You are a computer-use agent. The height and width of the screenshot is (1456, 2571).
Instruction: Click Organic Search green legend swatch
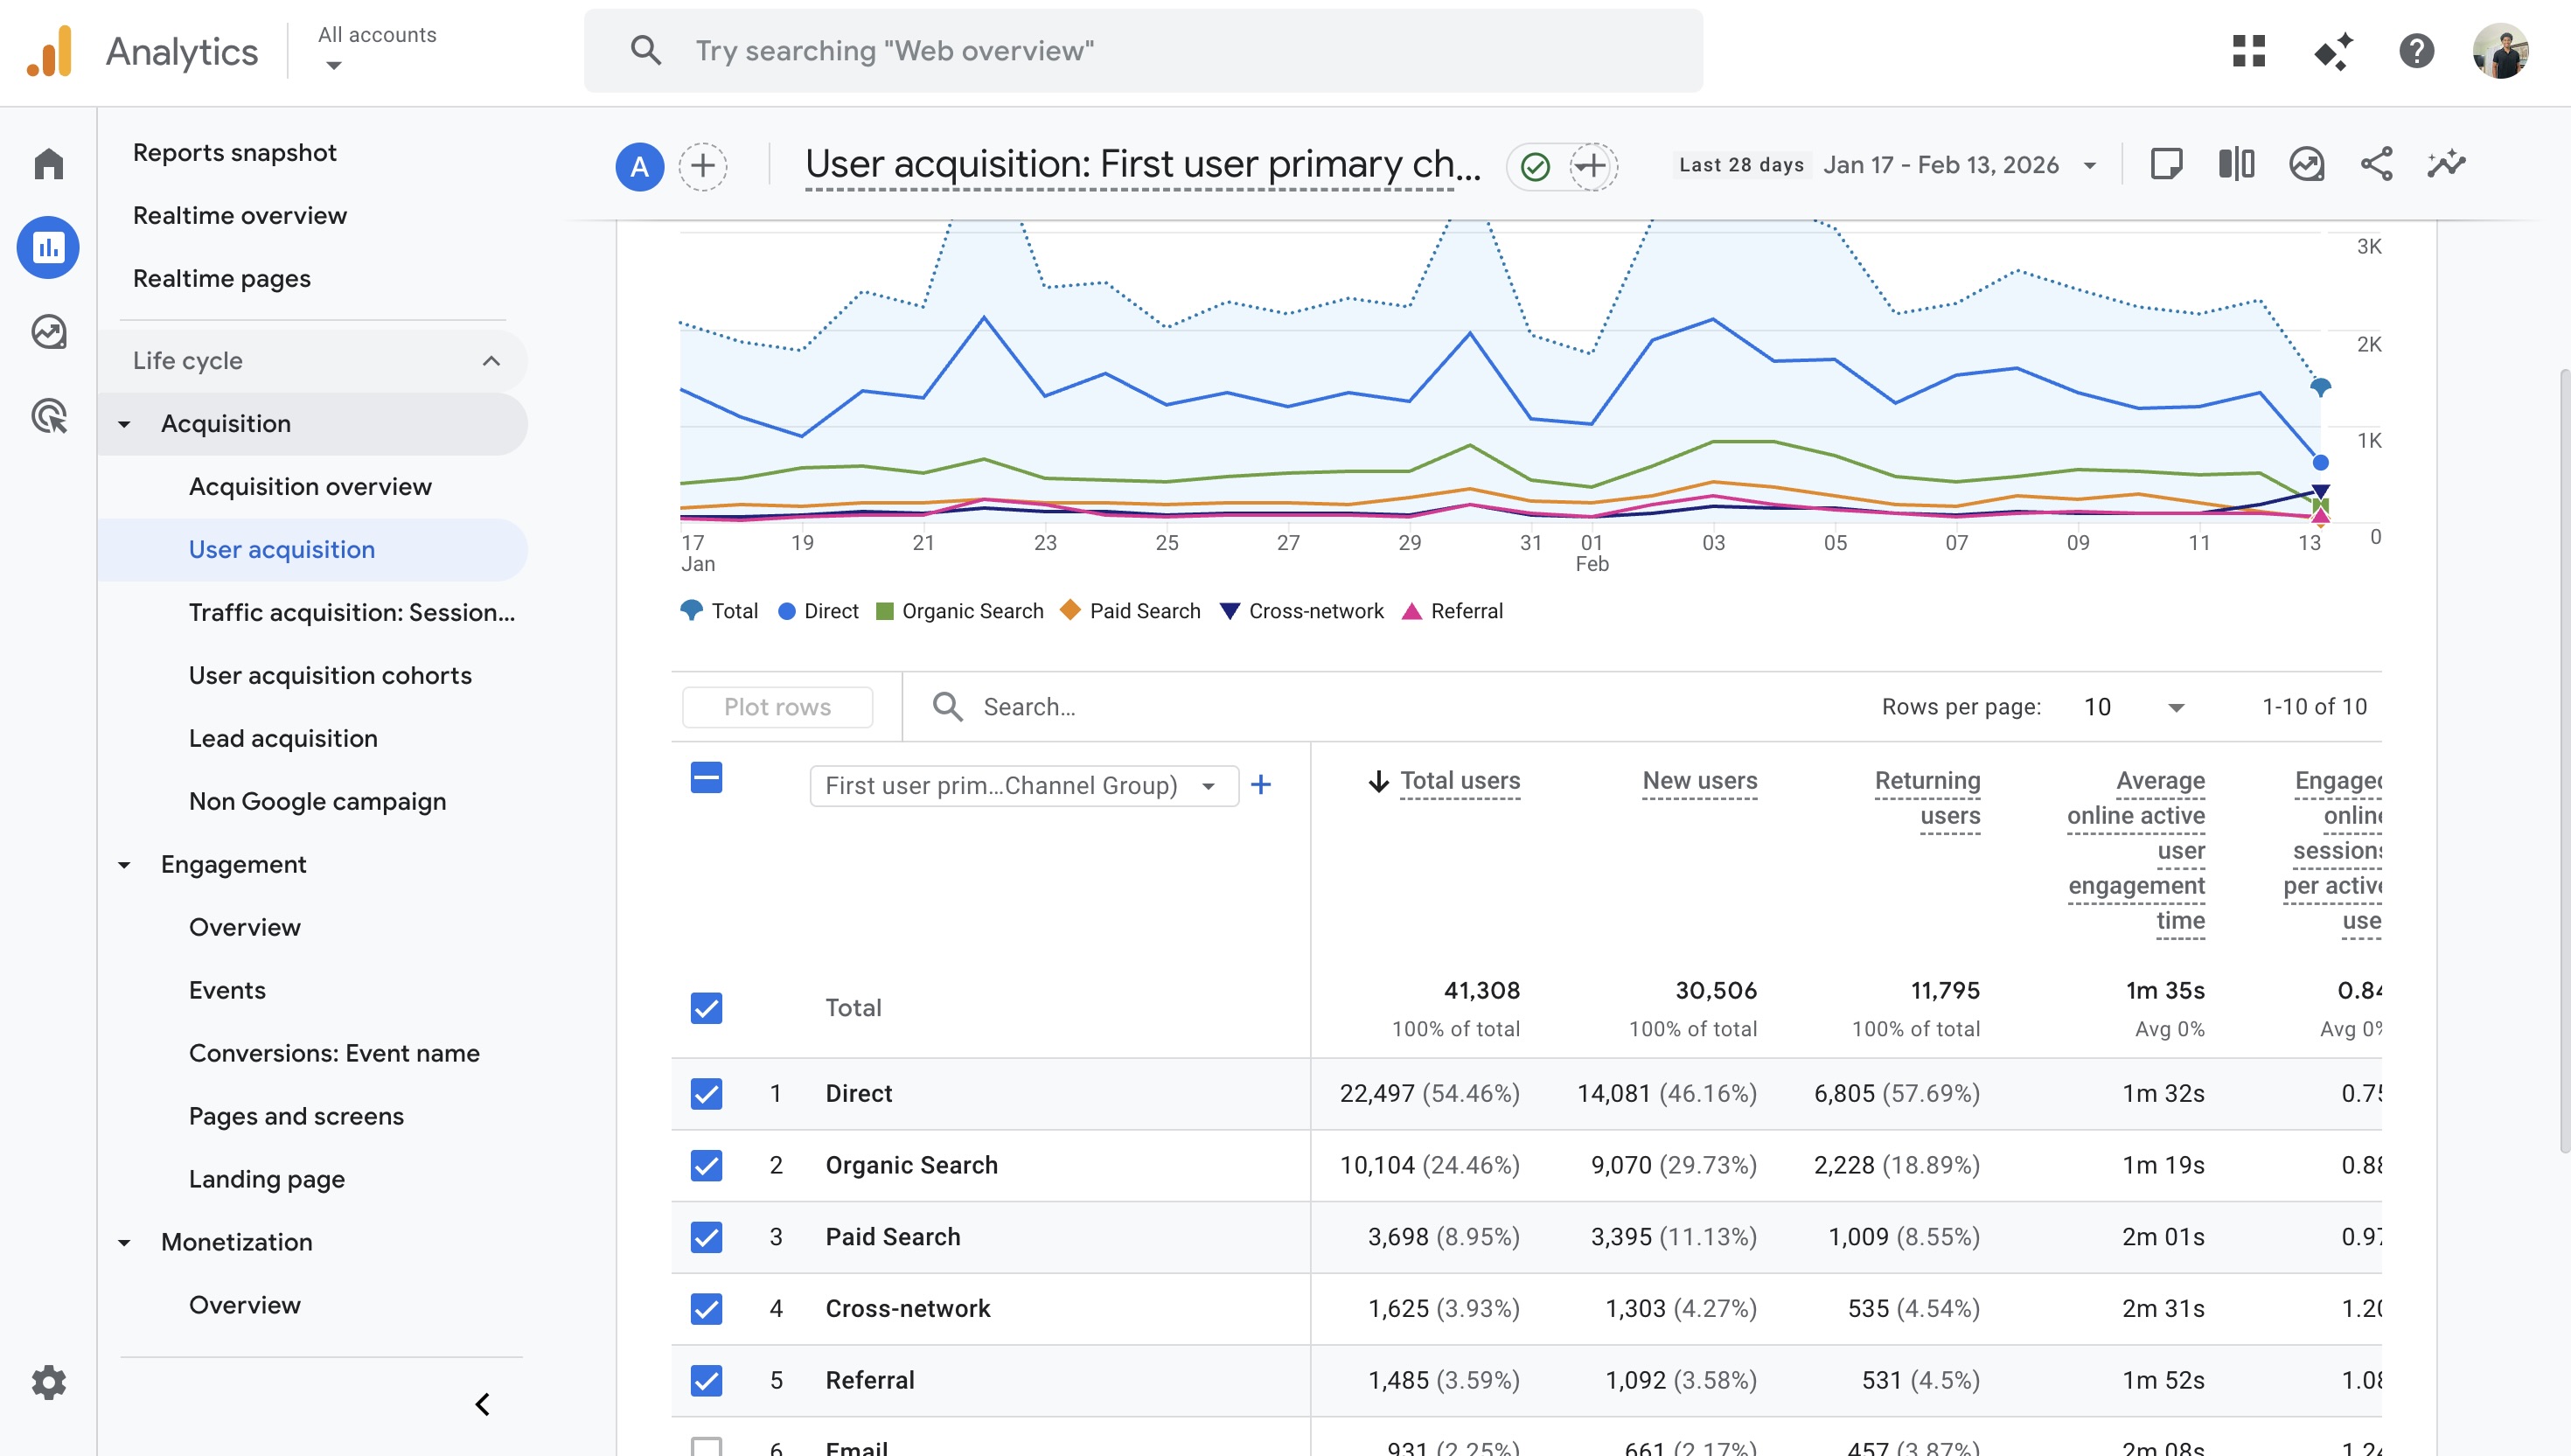pyautogui.click(x=884, y=611)
